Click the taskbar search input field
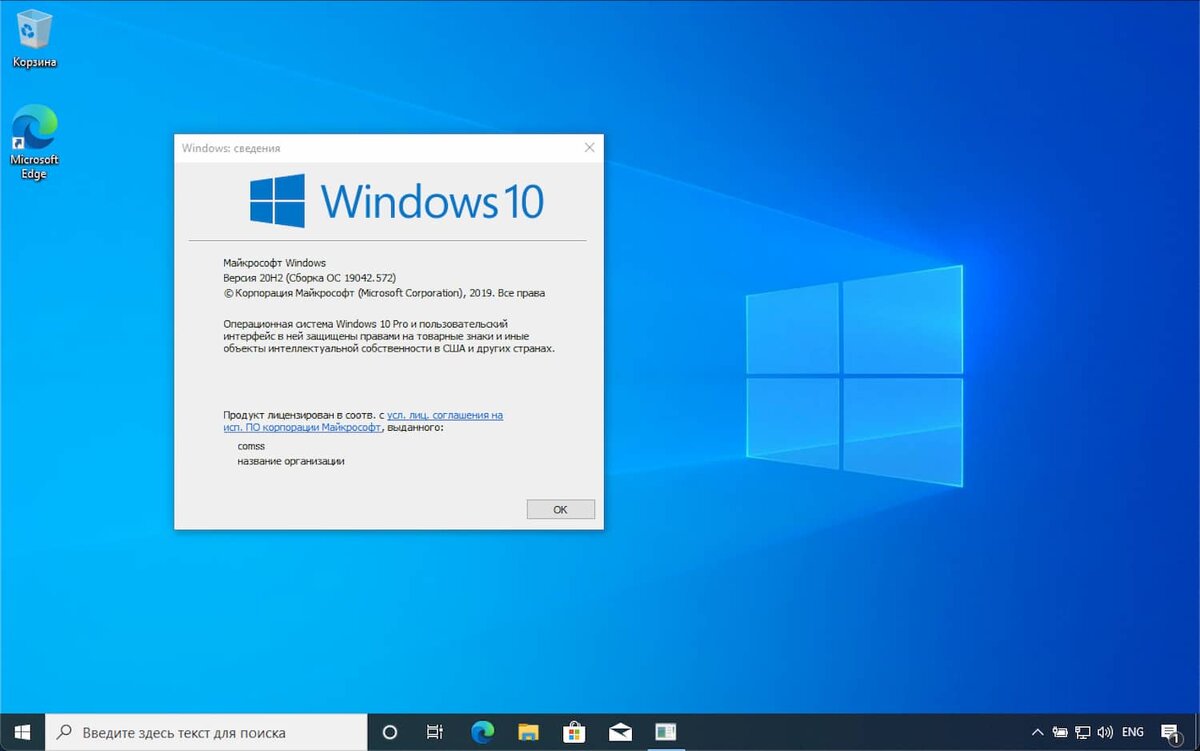Image resolution: width=1200 pixels, height=751 pixels. click(x=200, y=731)
